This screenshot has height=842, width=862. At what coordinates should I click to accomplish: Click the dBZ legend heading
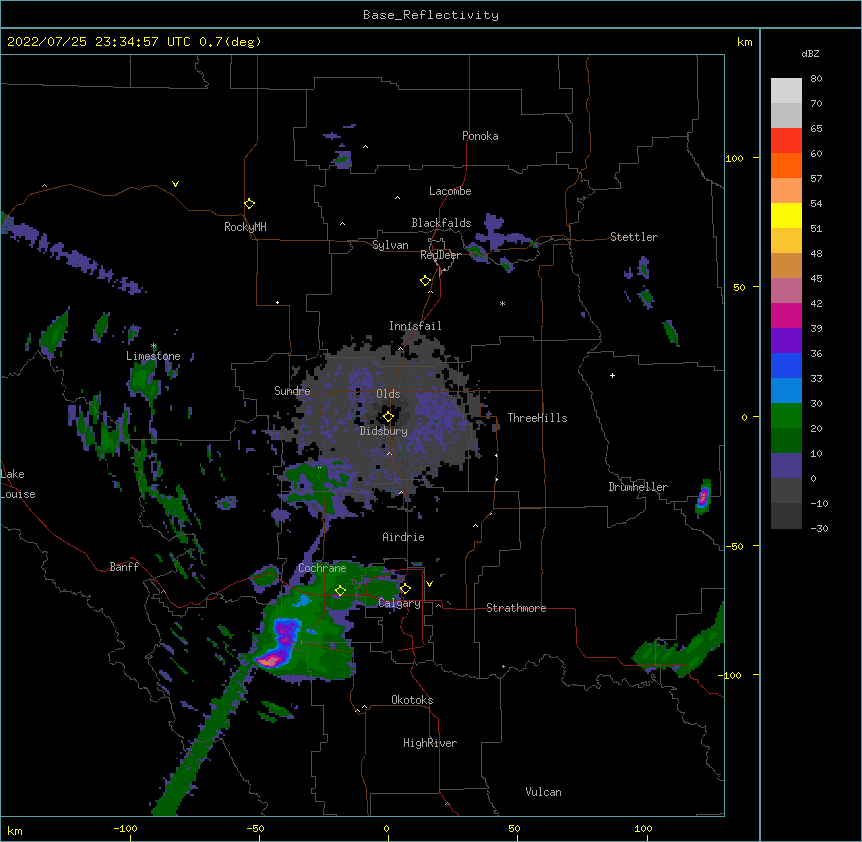pyautogui.click(x=810, y=53)
